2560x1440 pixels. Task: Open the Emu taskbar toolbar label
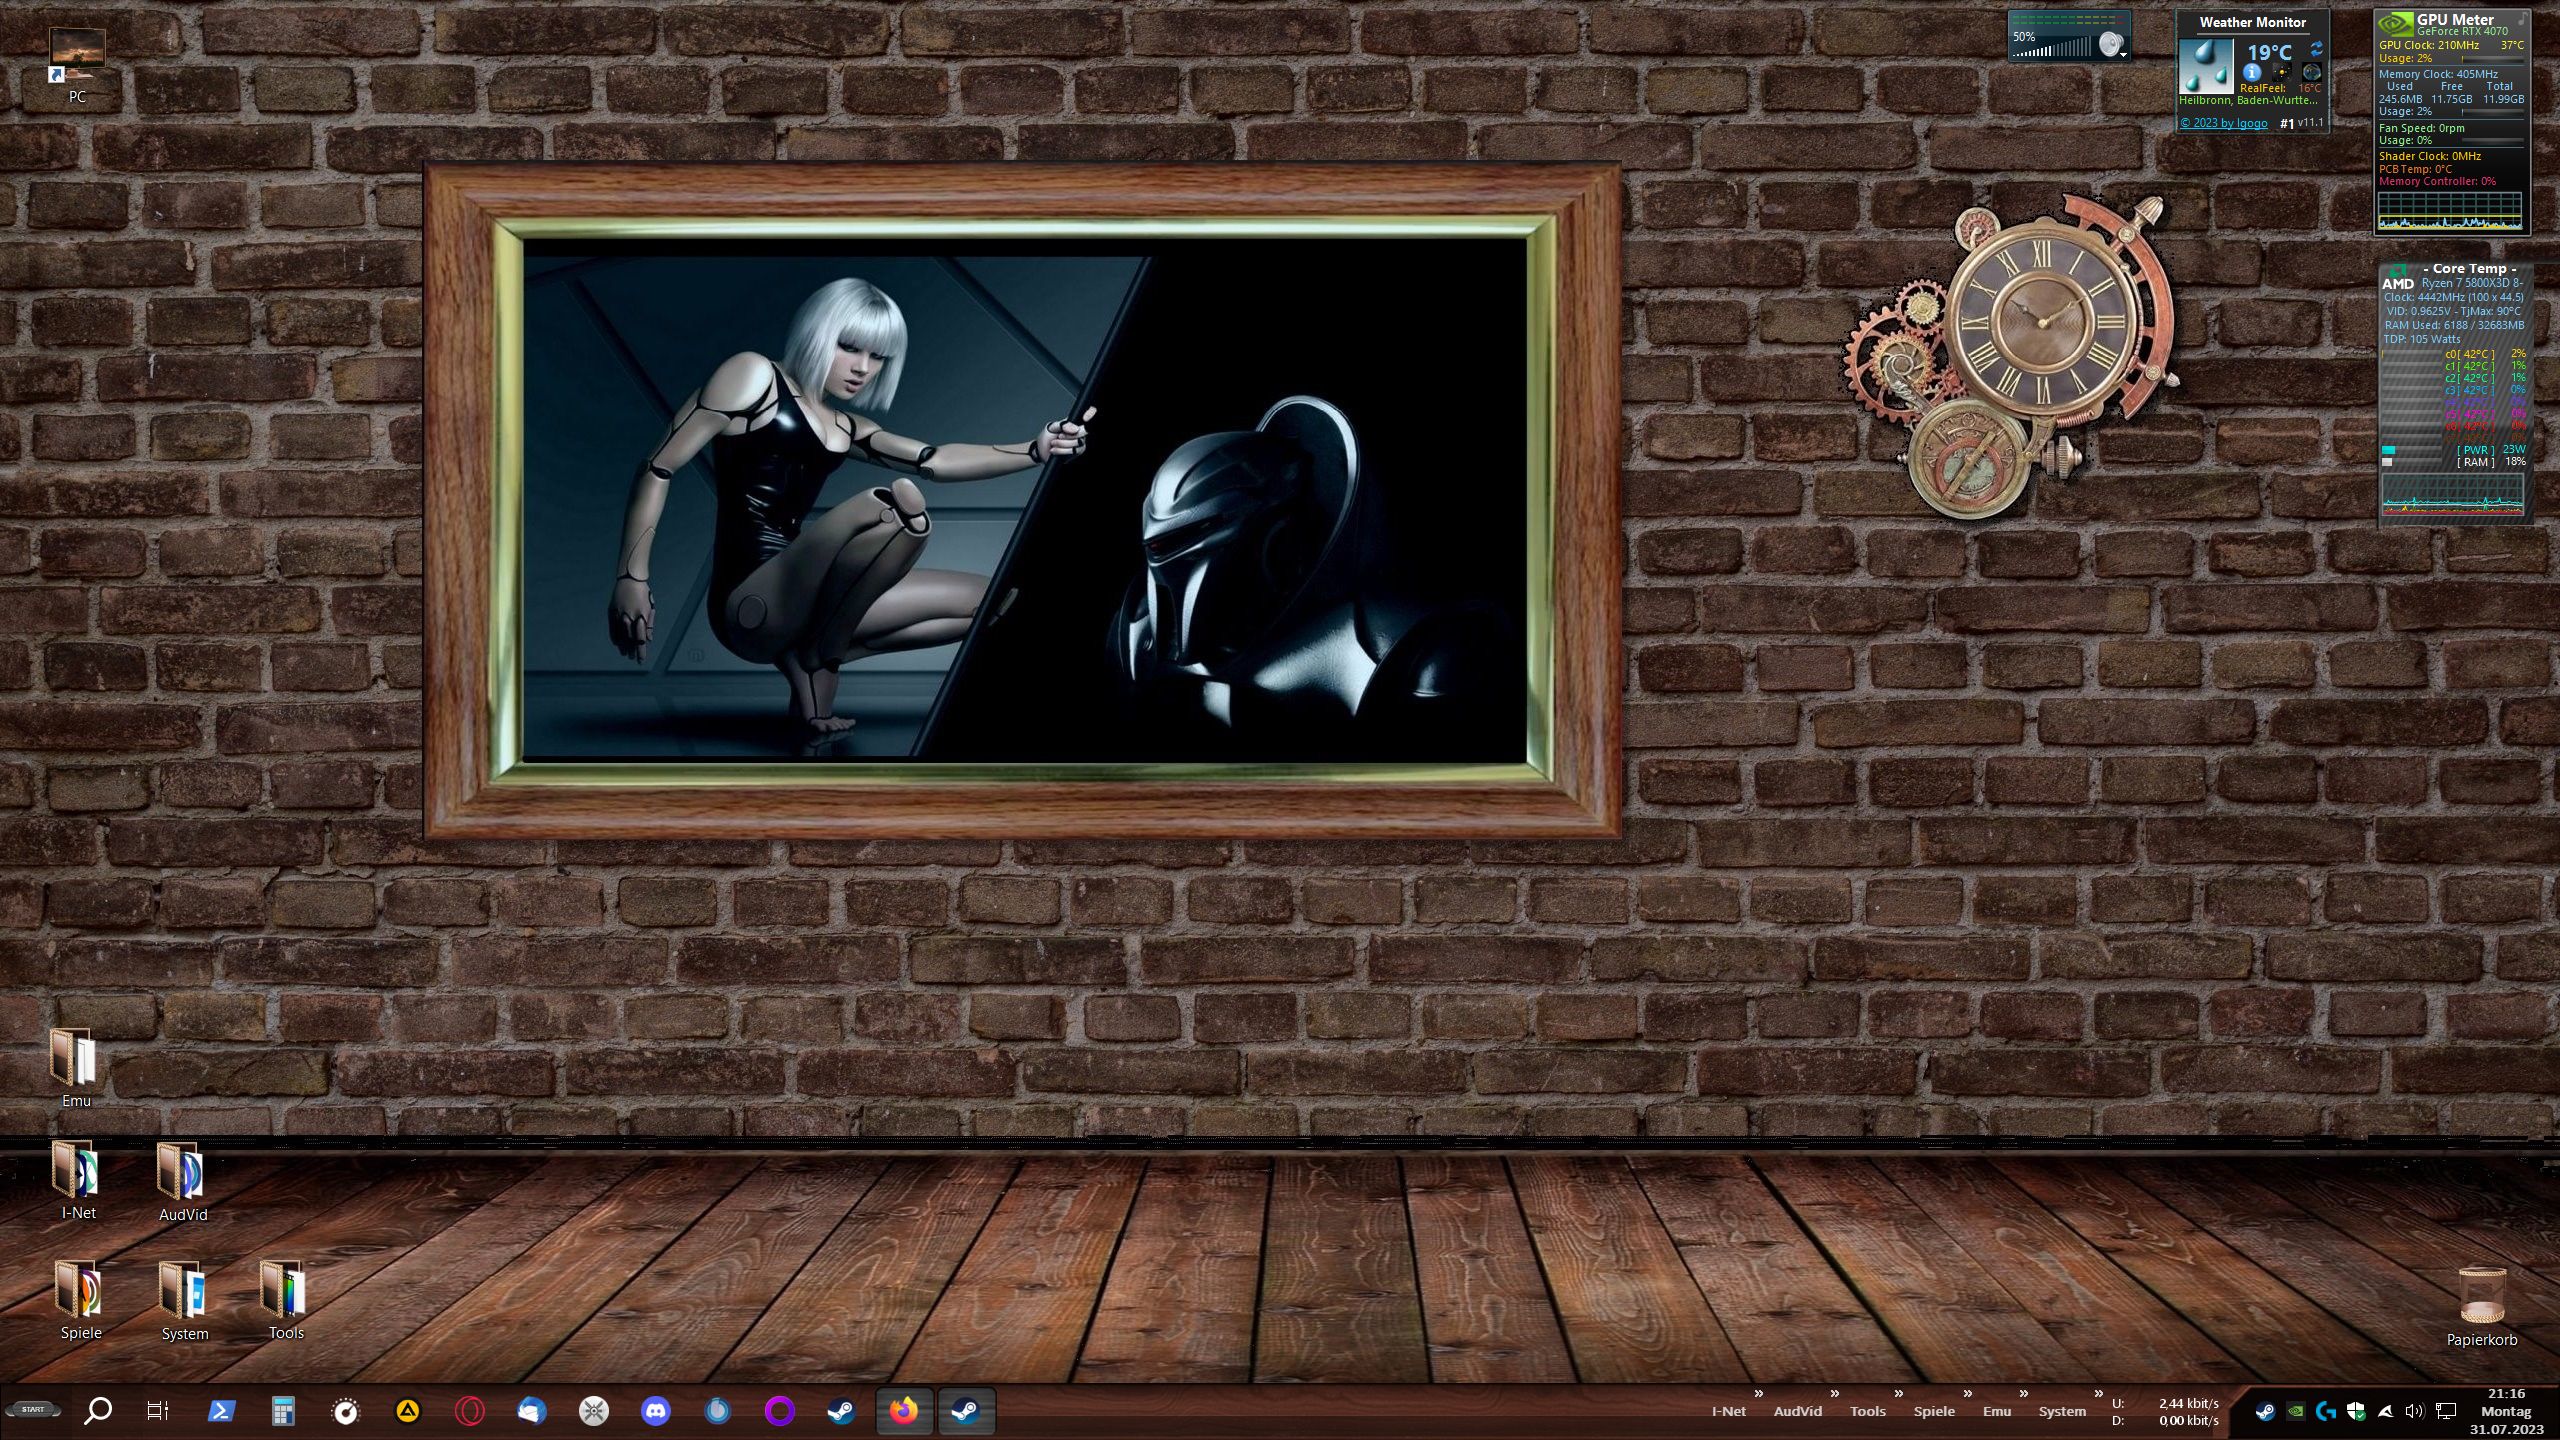[x=1996, y=1411]
